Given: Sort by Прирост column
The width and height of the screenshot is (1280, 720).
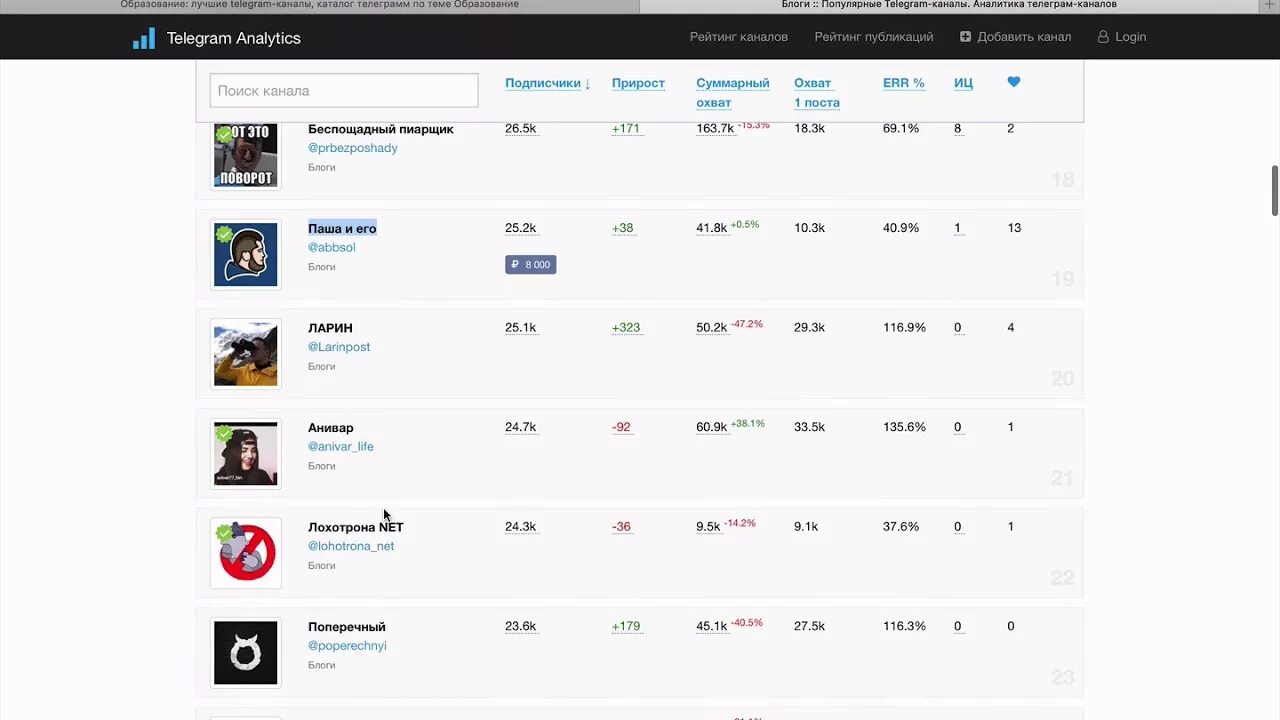Looking at the screenshot, I should [638, 83].
